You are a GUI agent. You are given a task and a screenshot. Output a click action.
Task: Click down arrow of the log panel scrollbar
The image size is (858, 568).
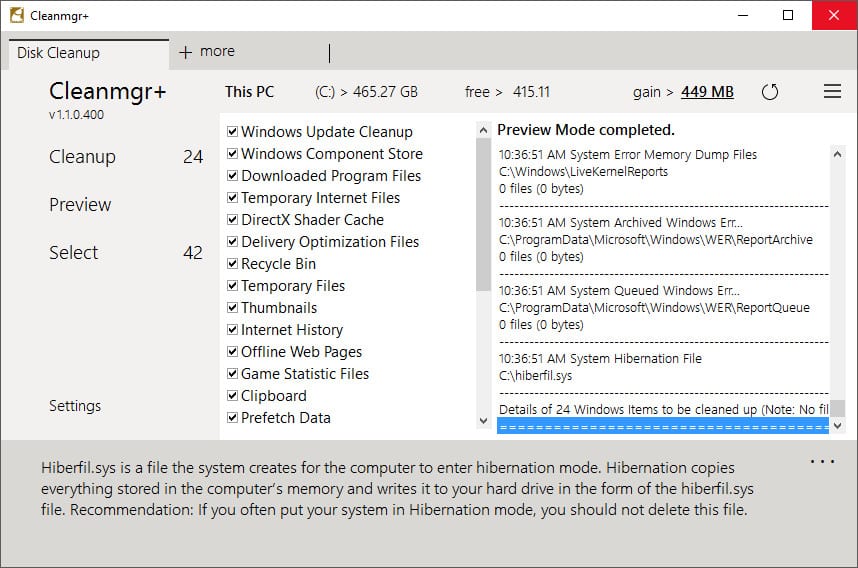coord(838,425)
